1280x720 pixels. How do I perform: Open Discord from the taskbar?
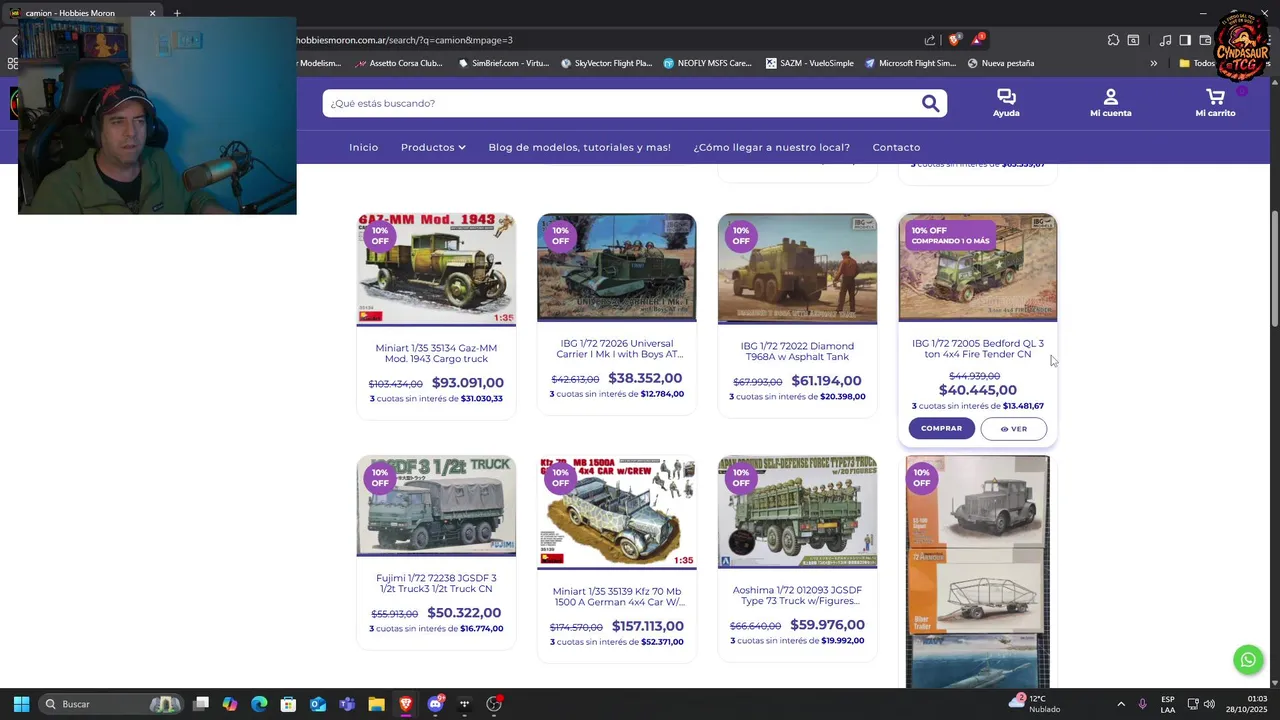click(435, 704)
